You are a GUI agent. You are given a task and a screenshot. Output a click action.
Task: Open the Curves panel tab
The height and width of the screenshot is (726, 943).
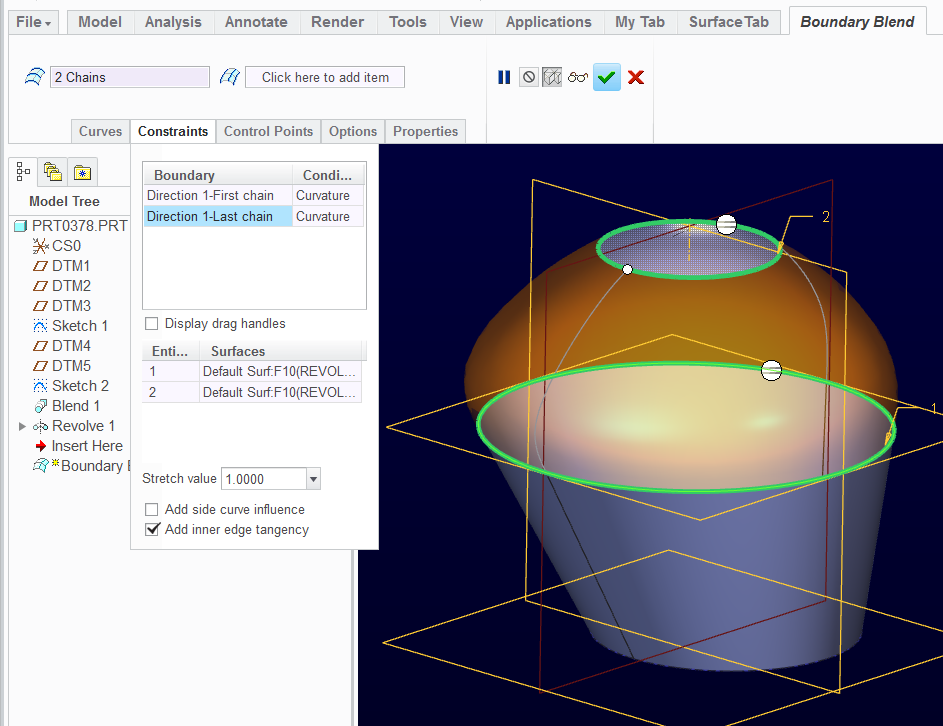[x=100, y=131]
